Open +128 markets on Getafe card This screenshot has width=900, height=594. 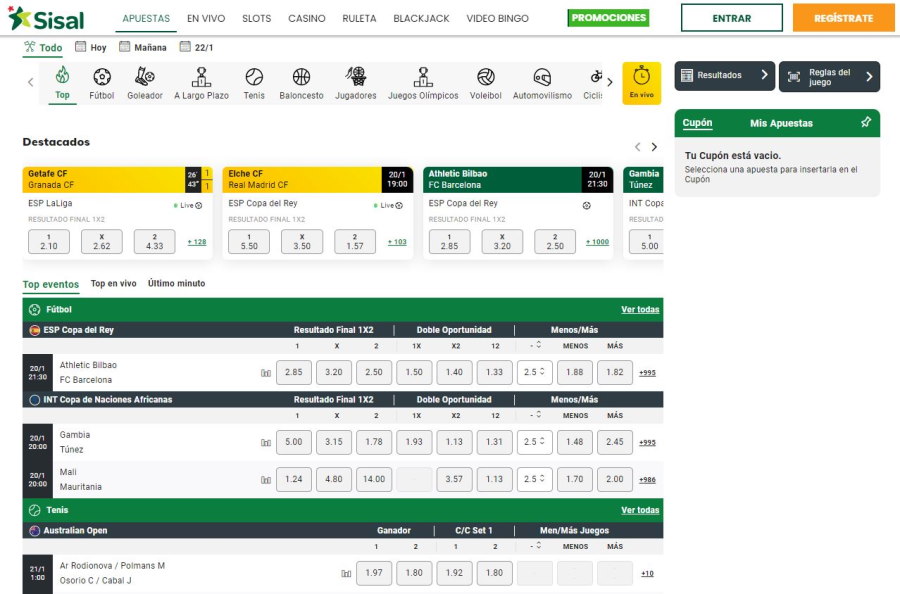point(197,242)
